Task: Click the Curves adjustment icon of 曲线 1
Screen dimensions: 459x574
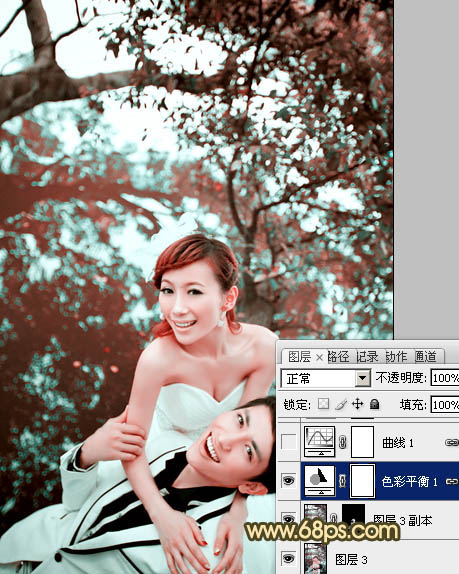Action: click(320, 442)
